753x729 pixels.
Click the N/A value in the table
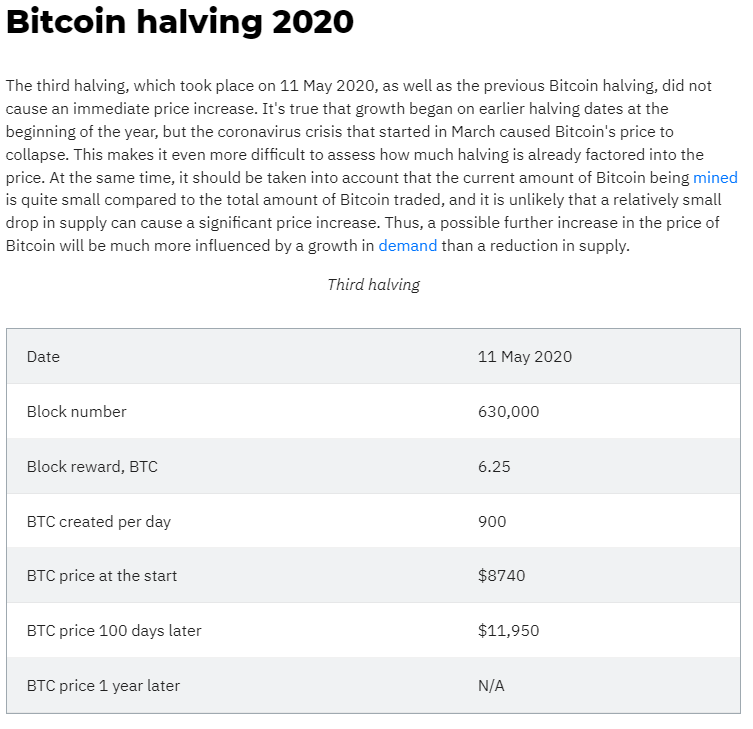click(x=493, y=686)
